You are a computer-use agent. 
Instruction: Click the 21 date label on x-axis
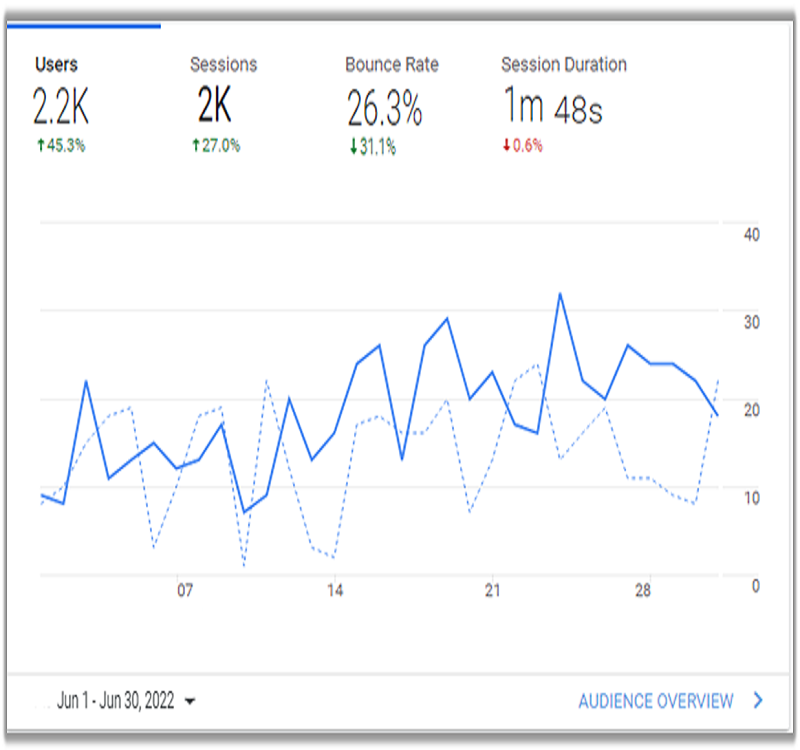coord(490,591)
